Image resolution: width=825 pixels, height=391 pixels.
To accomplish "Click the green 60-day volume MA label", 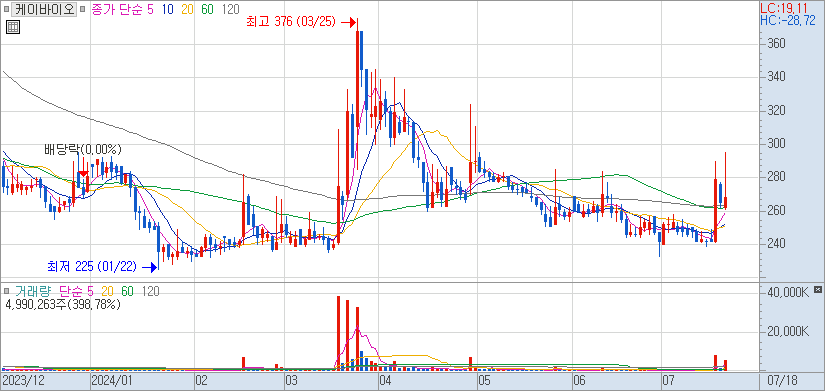I will pyautogui.click(x=127, y=291).
